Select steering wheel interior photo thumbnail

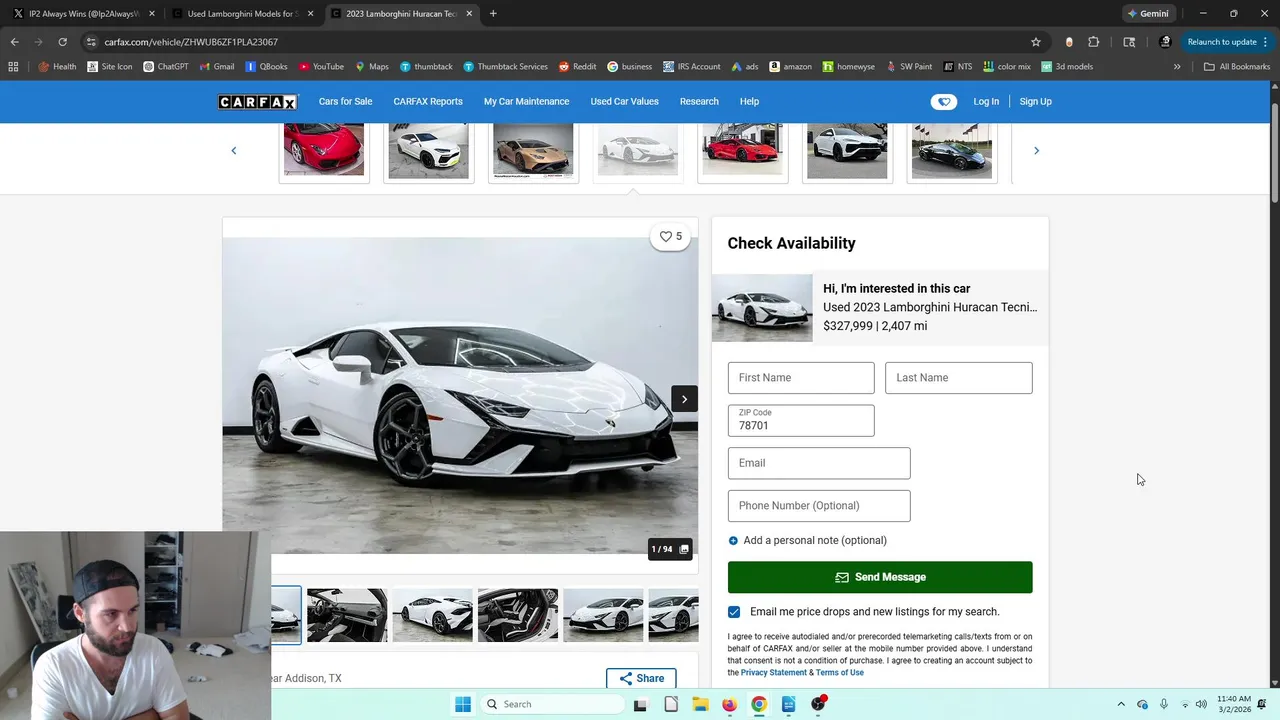click(347, 615)
